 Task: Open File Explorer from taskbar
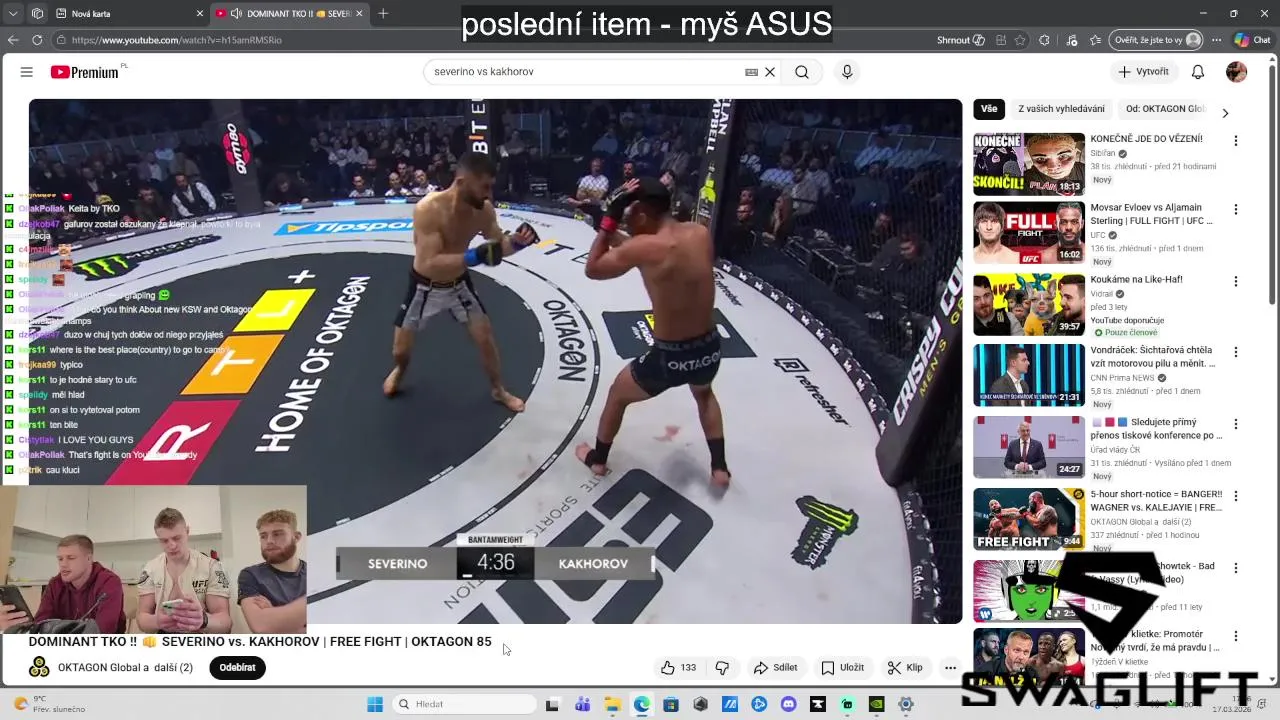point(612,704)
